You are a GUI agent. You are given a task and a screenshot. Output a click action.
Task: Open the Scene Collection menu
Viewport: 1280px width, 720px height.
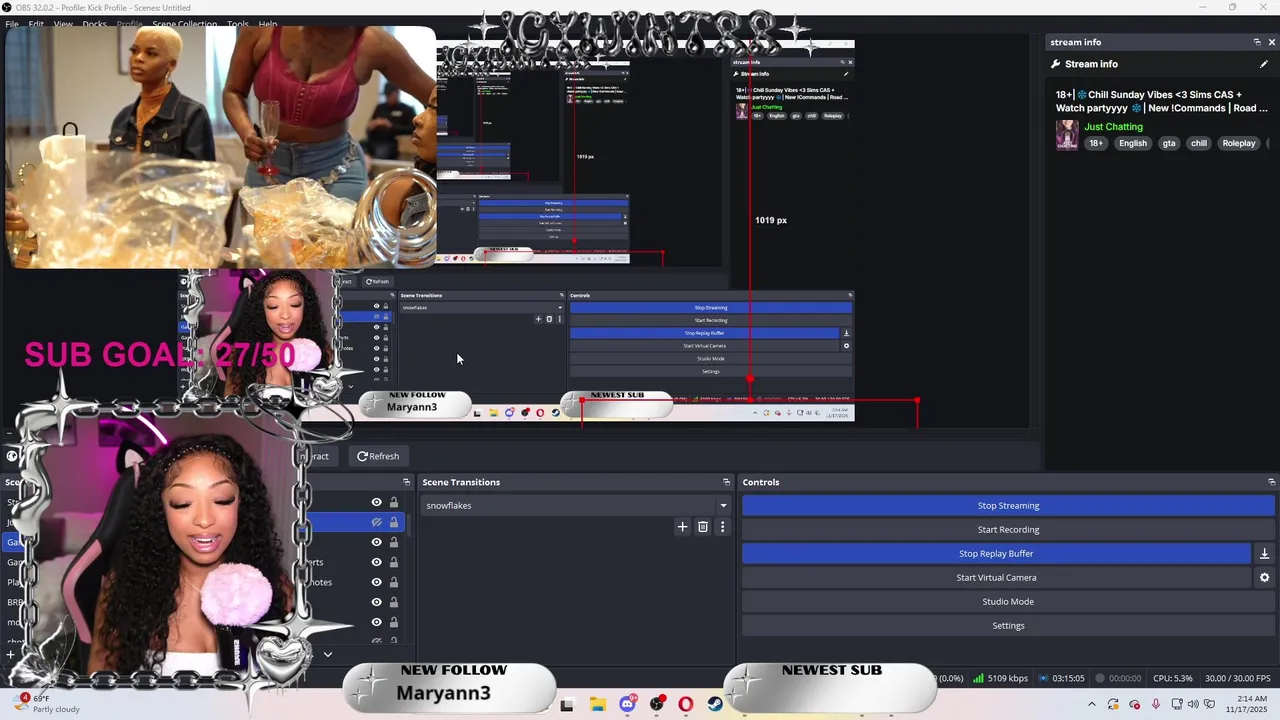click(x=184, y=24)
